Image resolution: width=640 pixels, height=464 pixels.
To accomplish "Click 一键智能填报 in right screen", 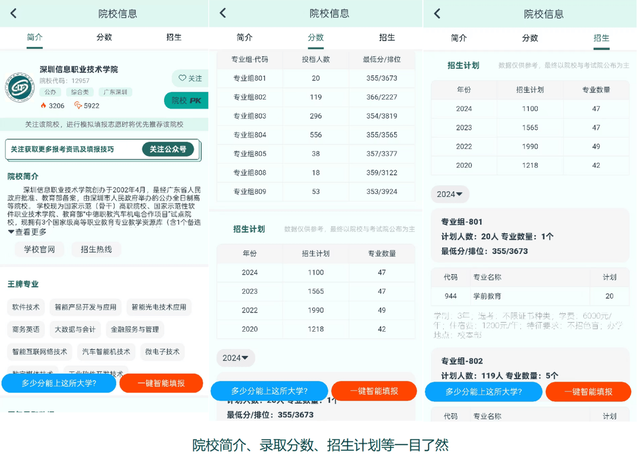I will pos(588,392).
